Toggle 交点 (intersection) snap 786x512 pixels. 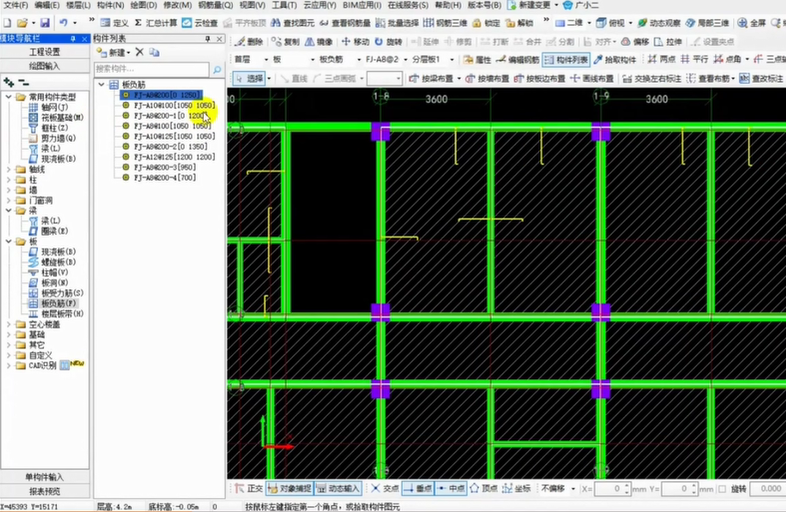(x=385, y=488)
